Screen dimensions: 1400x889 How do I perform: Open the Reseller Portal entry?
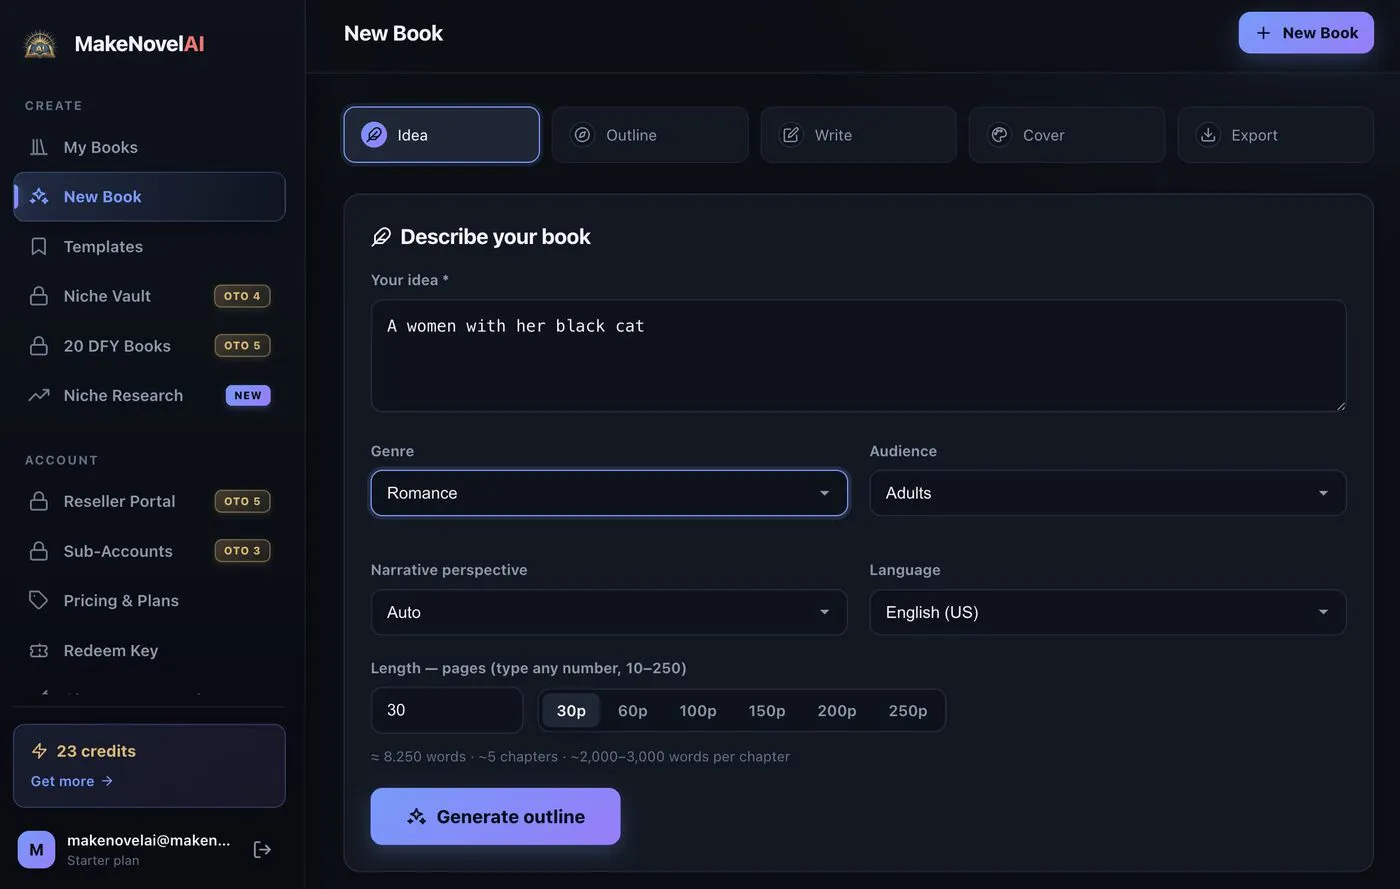(x=149, y=501)
